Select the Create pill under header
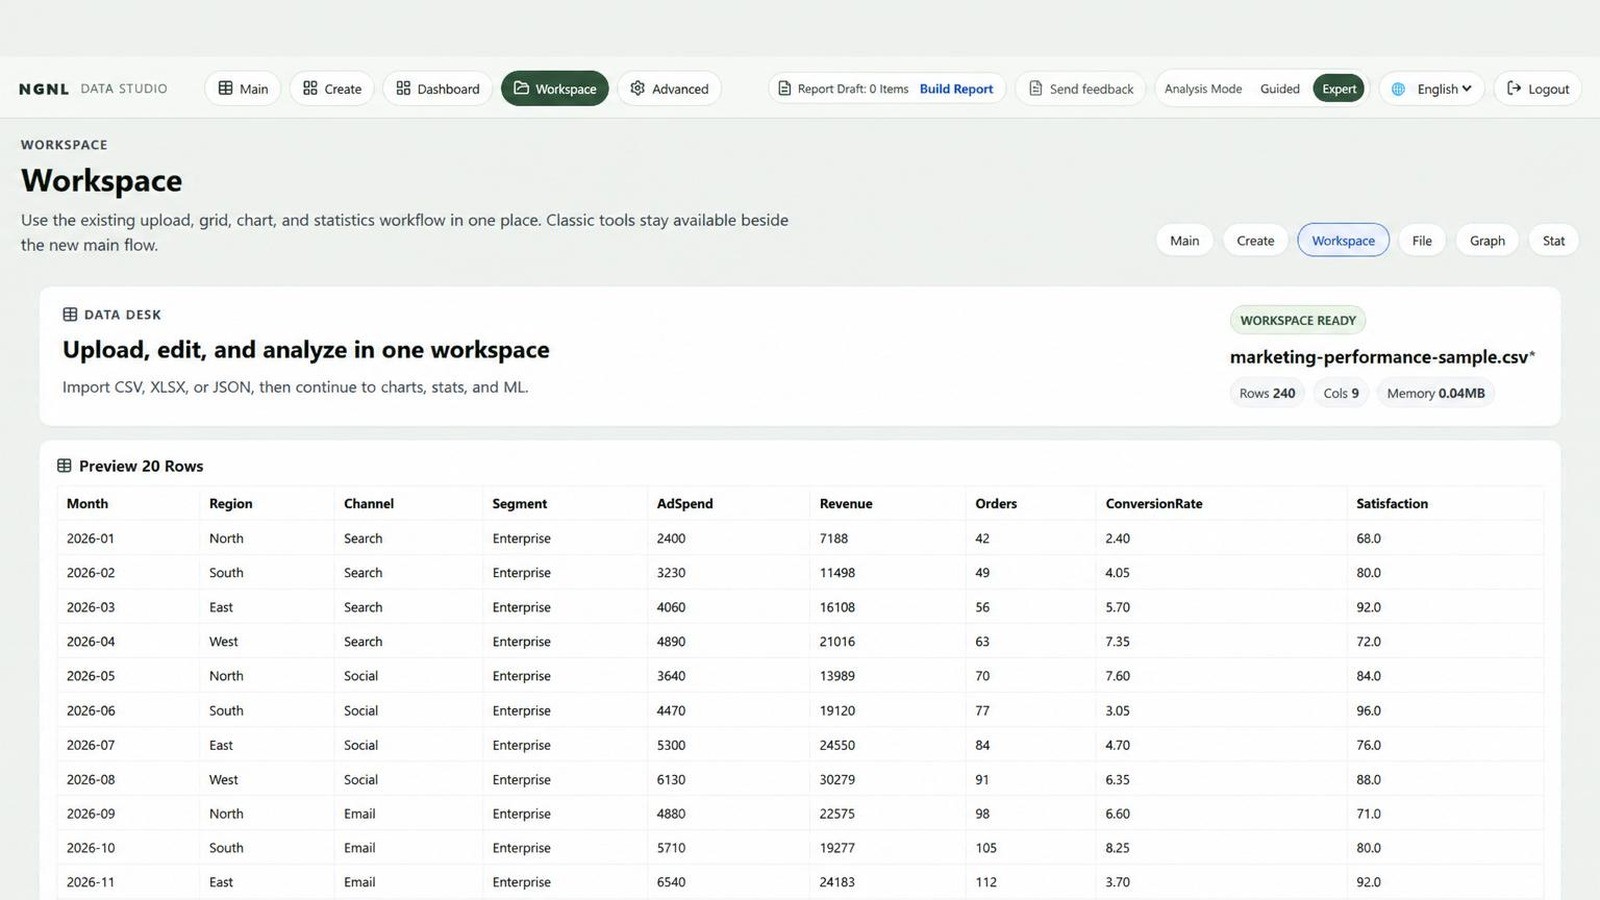Image resolution: width=1600 pixels, height=900 pixels. click(1255, 240)
